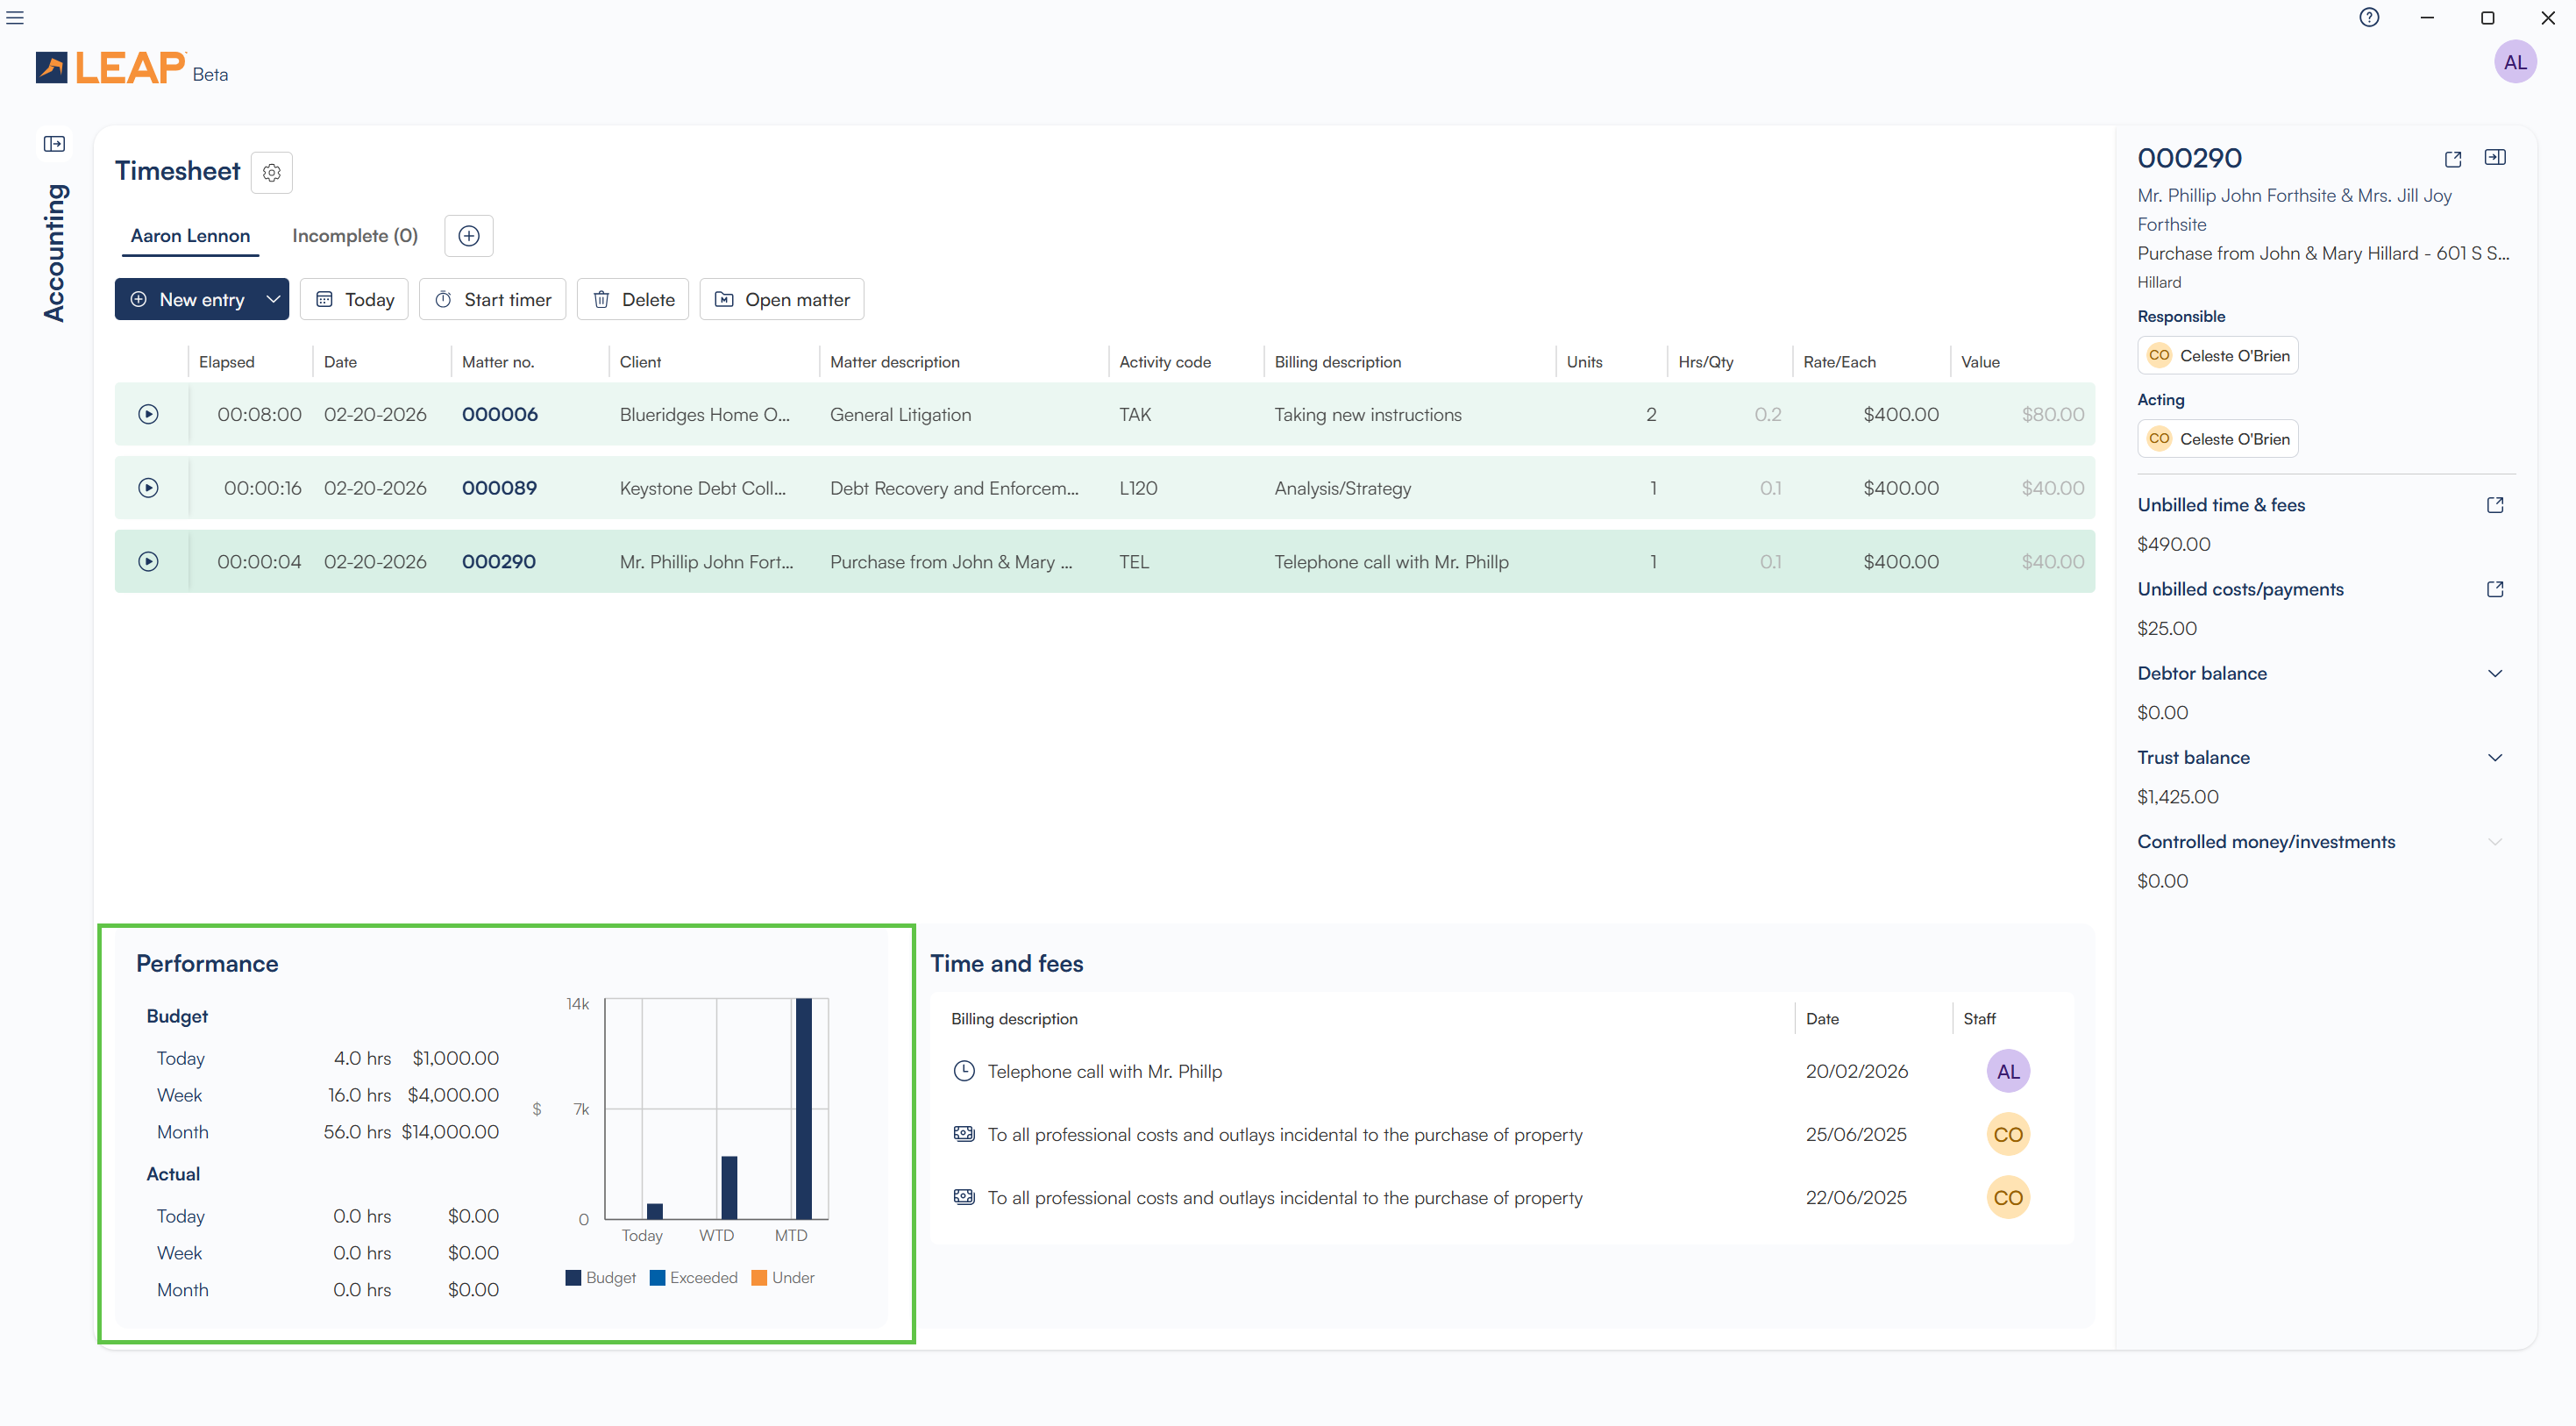The image size is (2576, 1426).
Task: Open the hamburger menu at top left
Action: pyautogui.click(x=15, y=18)
